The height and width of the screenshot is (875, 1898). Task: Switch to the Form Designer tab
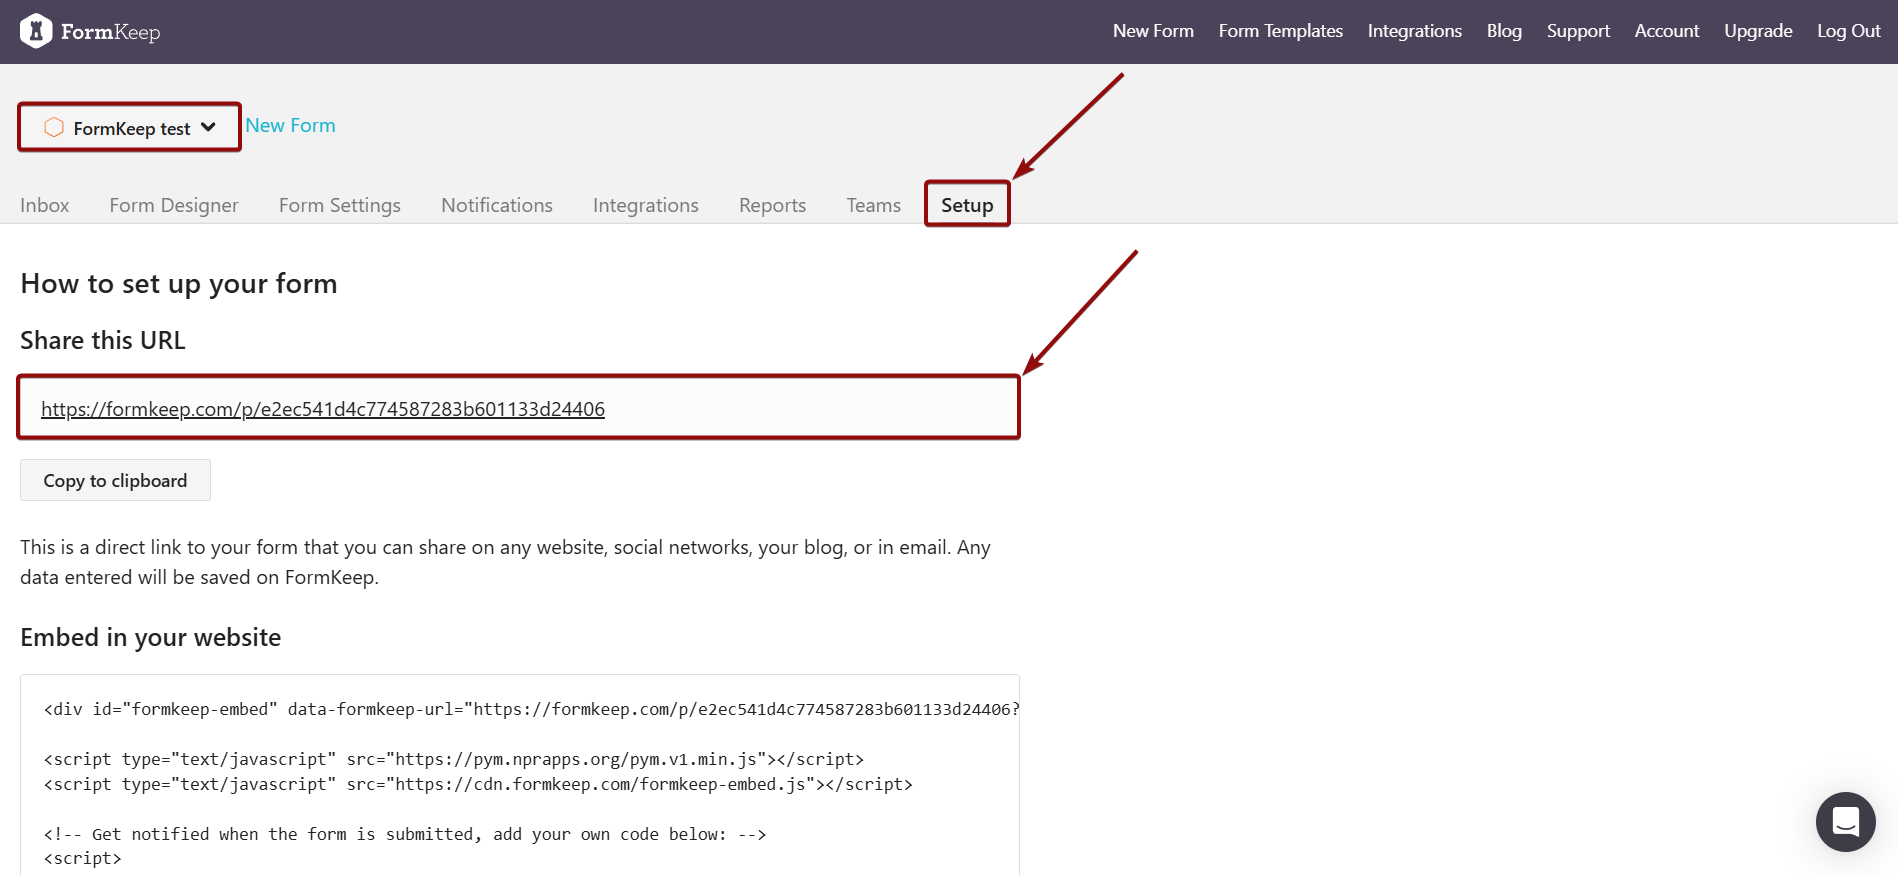pyautogui.click(x=174, y=205)
